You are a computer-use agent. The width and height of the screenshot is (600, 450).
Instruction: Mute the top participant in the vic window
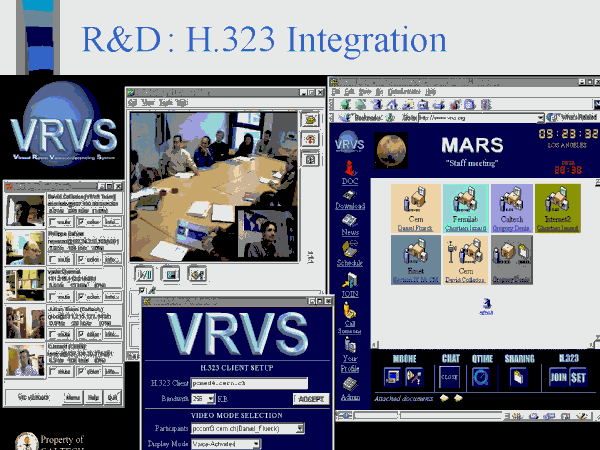(53, 222)
